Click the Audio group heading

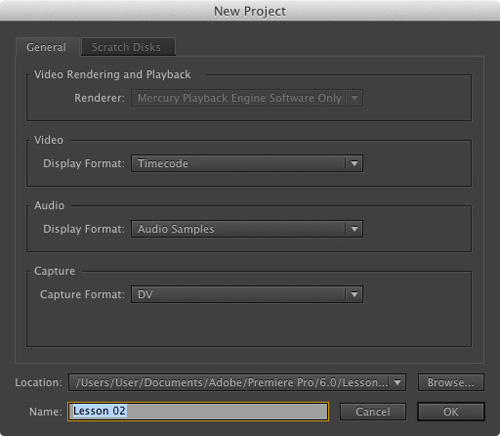click(x=49, y=205)
